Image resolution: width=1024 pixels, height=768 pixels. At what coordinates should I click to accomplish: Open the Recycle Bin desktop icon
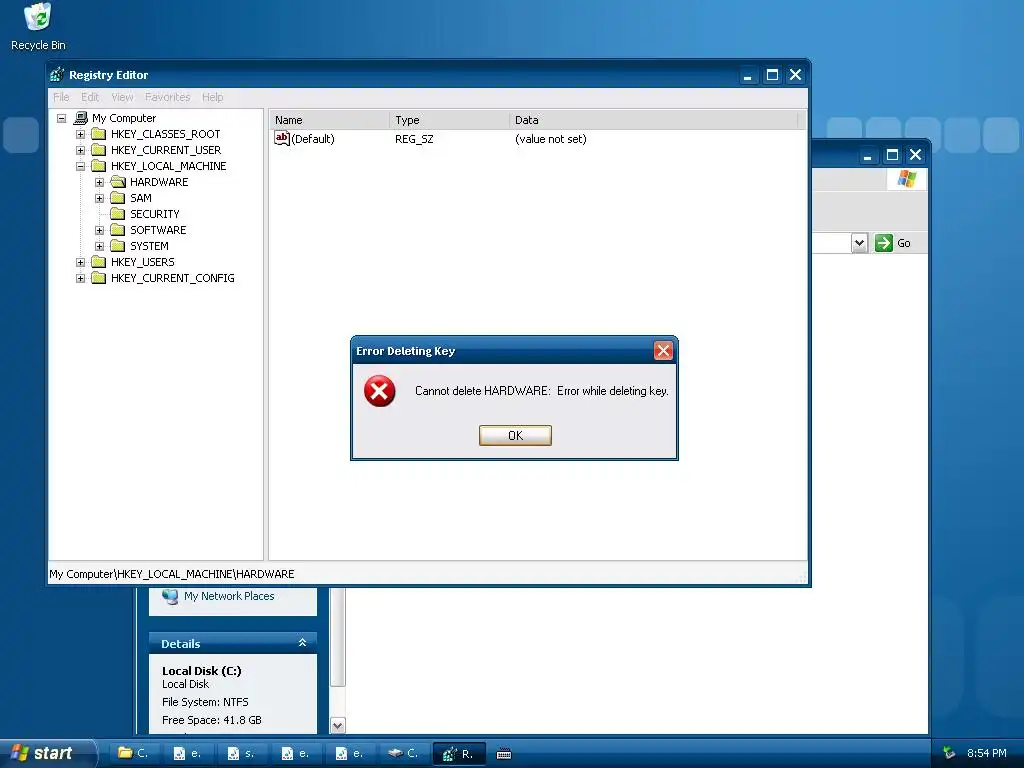(x=38, y=27)
